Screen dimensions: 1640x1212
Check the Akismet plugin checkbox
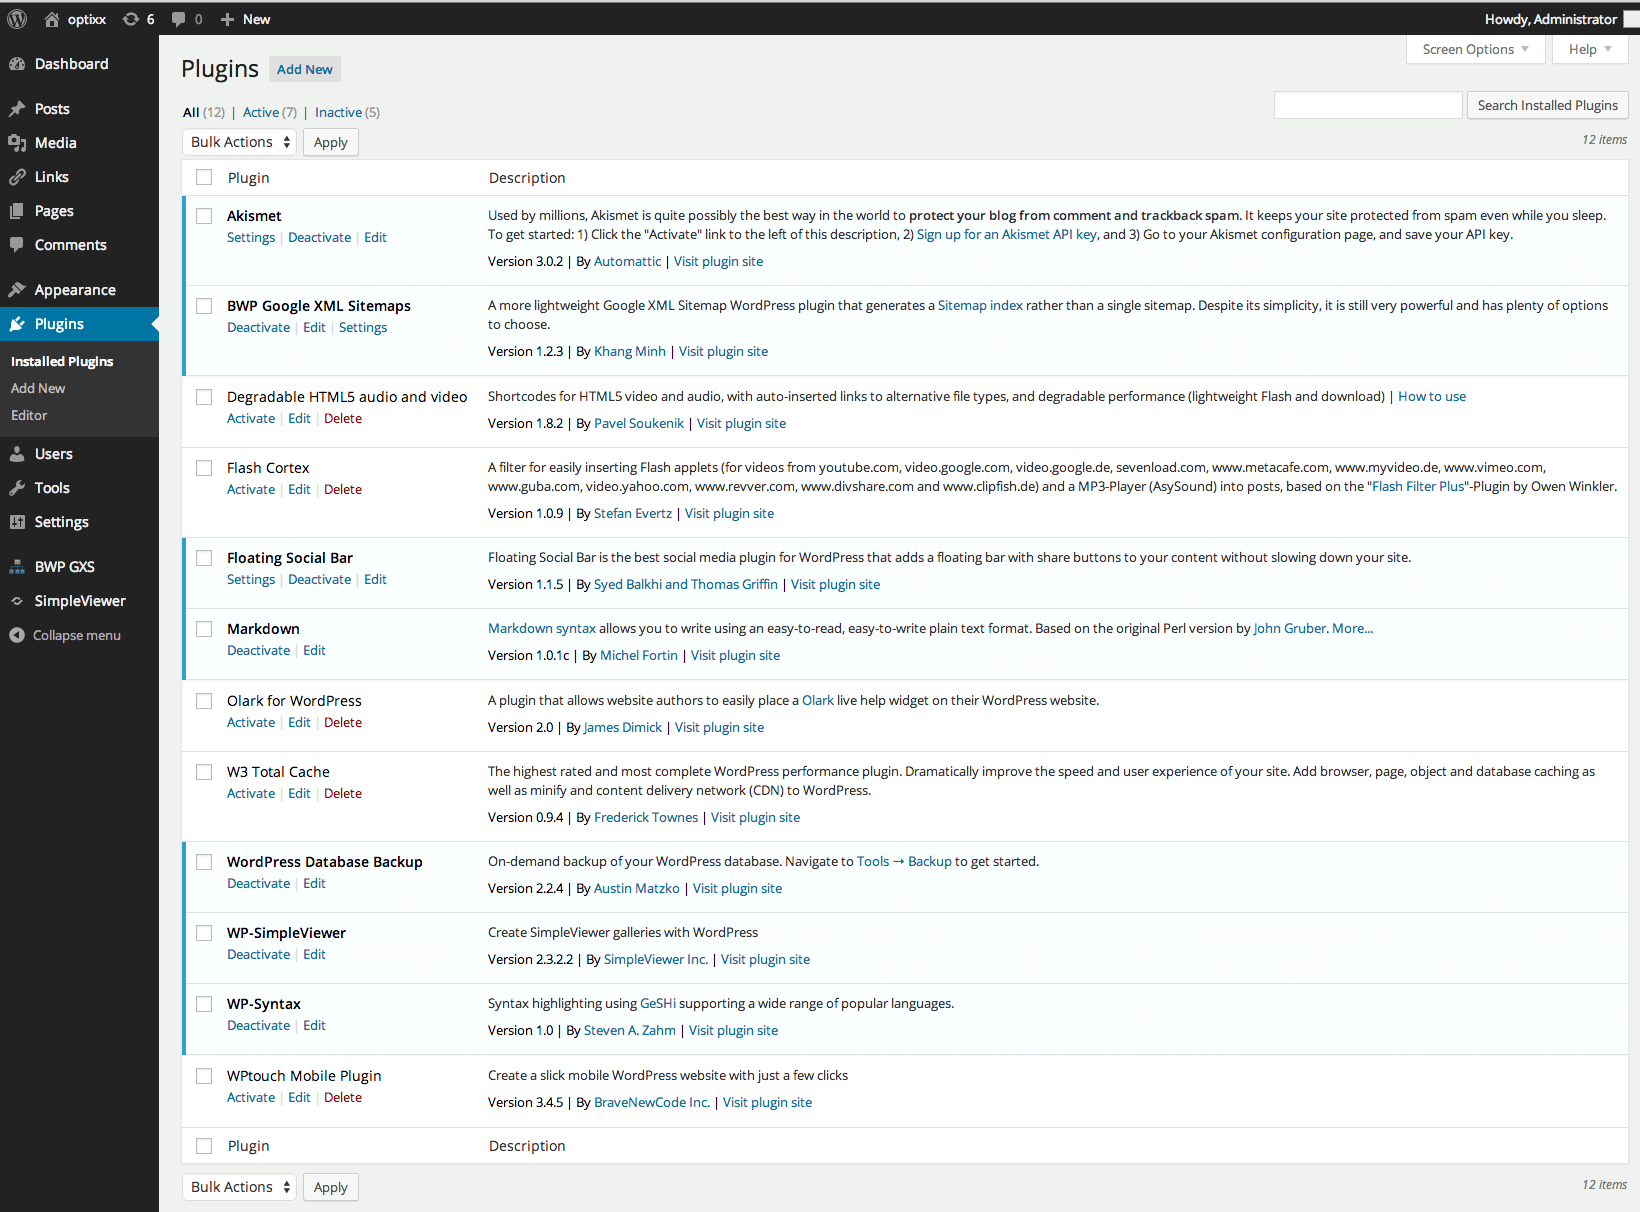point(204,216)
